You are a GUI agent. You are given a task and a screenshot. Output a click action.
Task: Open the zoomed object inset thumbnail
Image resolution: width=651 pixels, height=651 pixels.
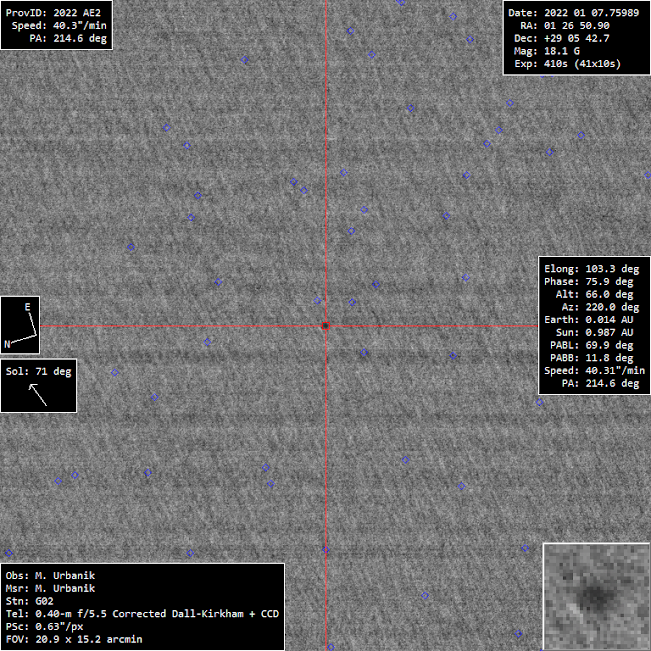(x=596, y=597)
